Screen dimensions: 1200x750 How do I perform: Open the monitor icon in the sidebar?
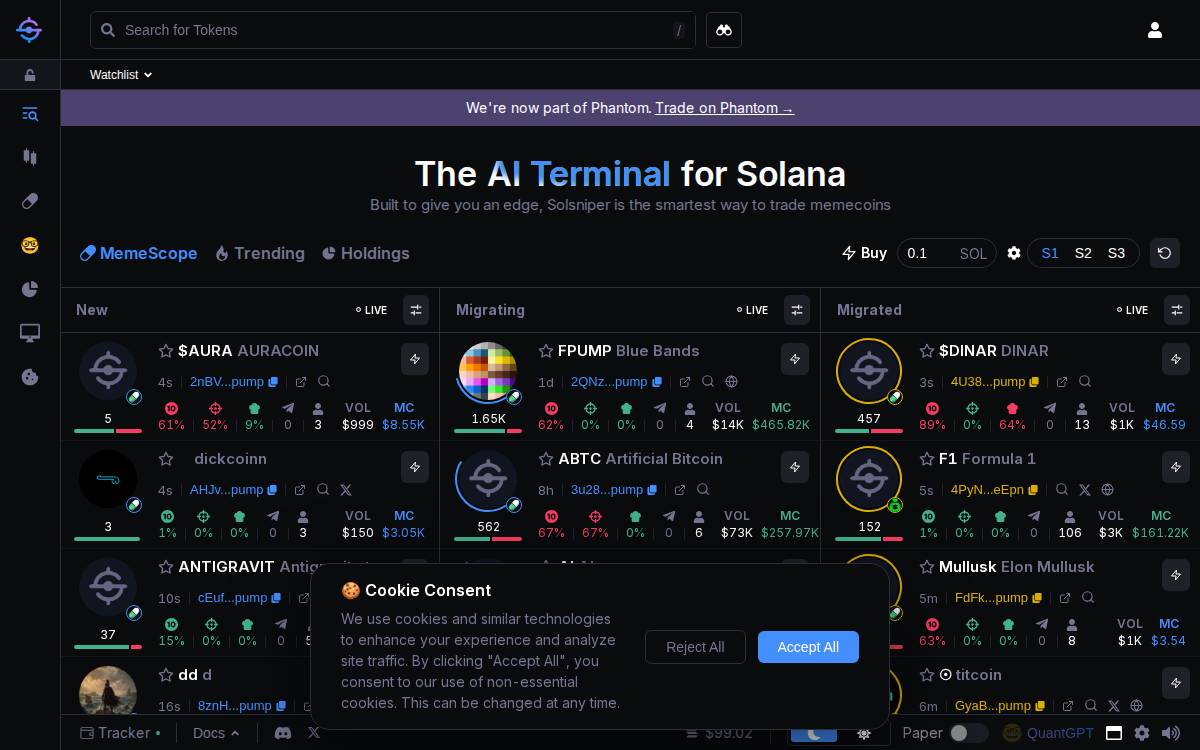point(30,333)
